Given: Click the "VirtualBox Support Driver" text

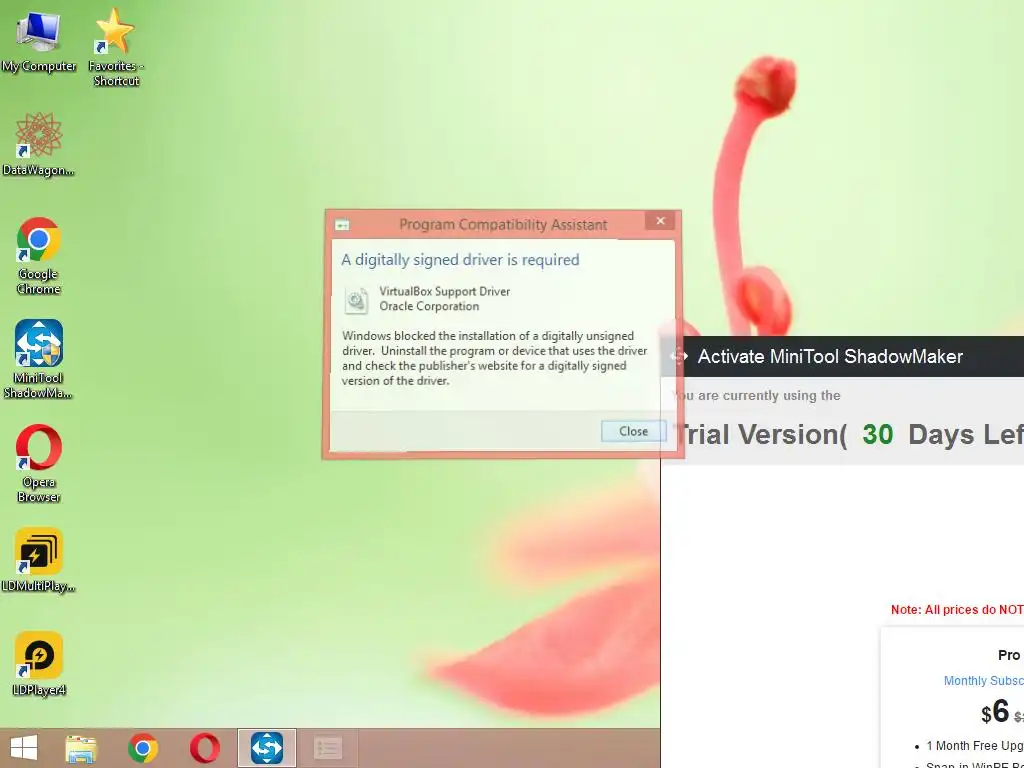Looking at the screenshot, I should coord(445,291).
